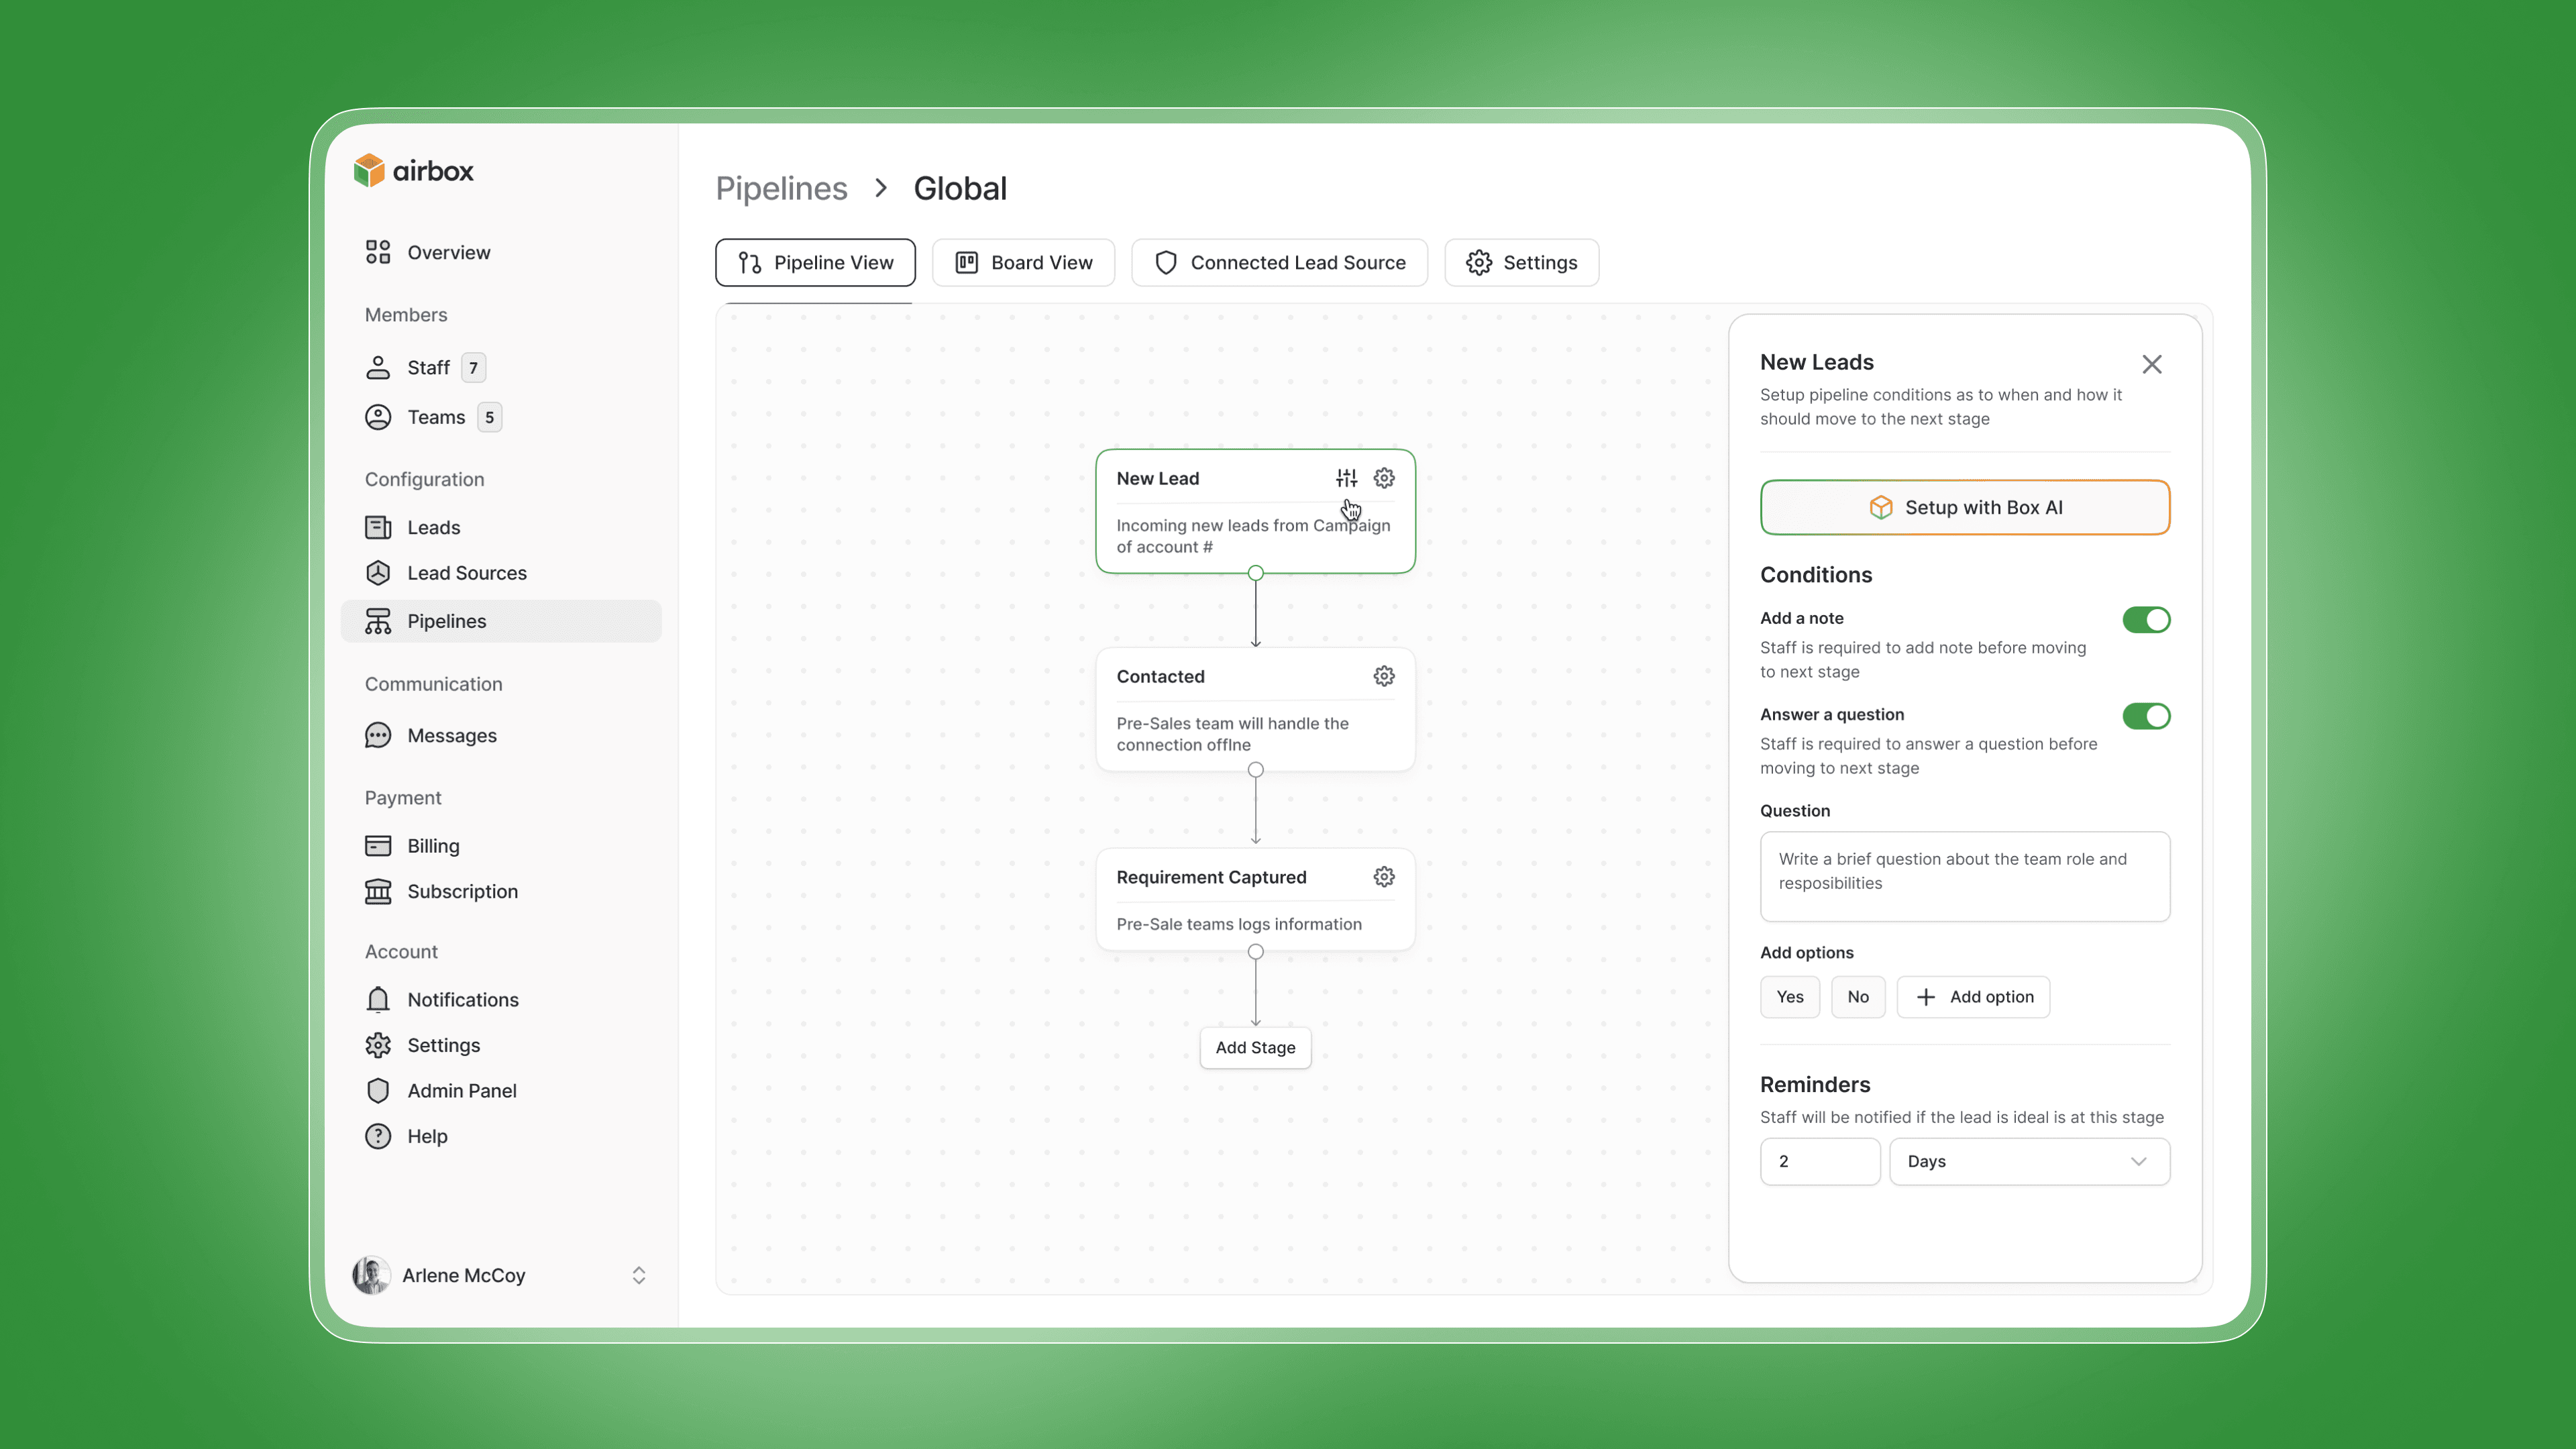Open the Overview section in the sidebar
Viewport: 2576px width, 1449px height.
447,252
